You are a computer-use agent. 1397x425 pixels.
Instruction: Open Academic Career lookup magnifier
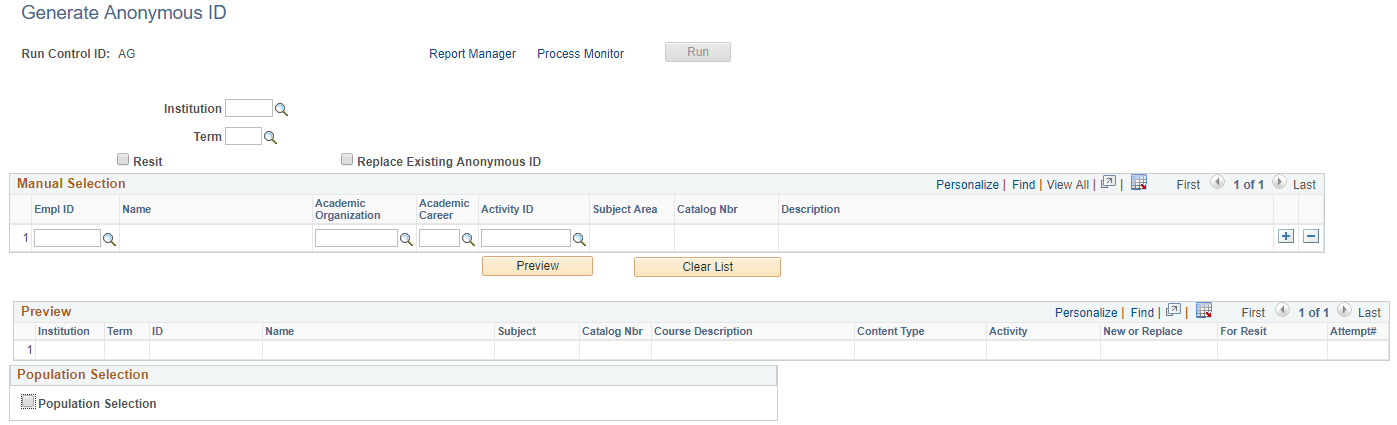tap(468, 239)
